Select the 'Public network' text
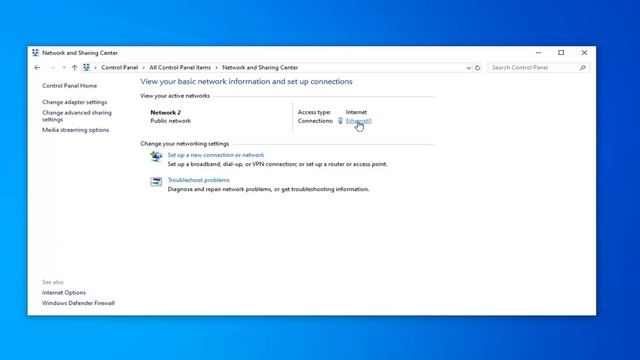 (x=171, y=121)
